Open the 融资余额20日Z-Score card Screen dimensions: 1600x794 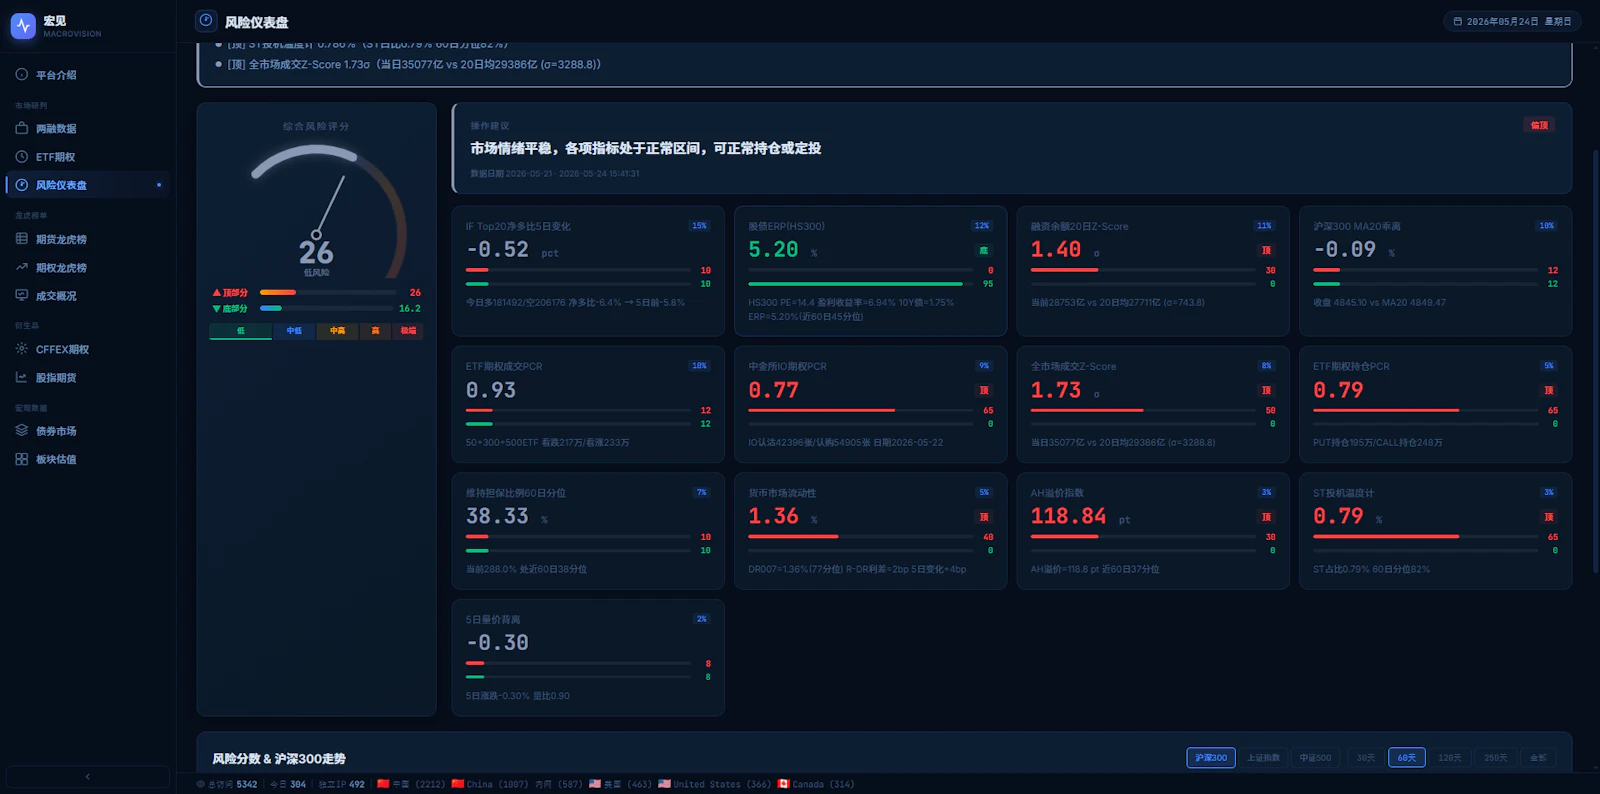coord(1153,271)
